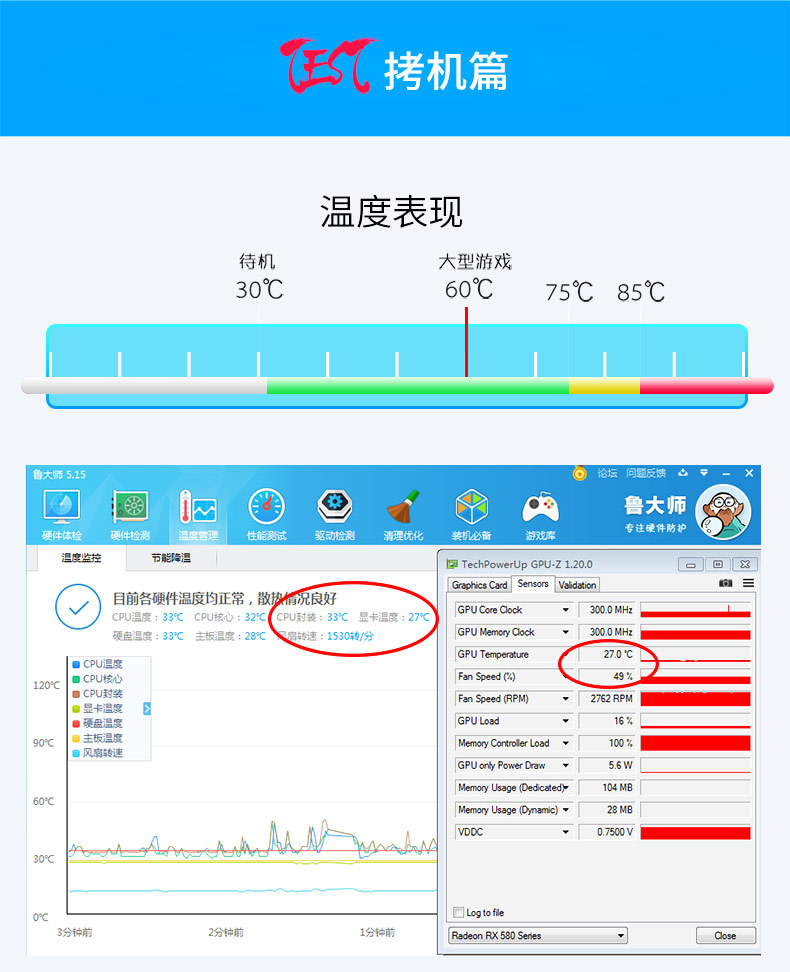The height and width of the screenshot is (972, 790).
Task: Enable the Log to file checkbox
Action: 458,912
